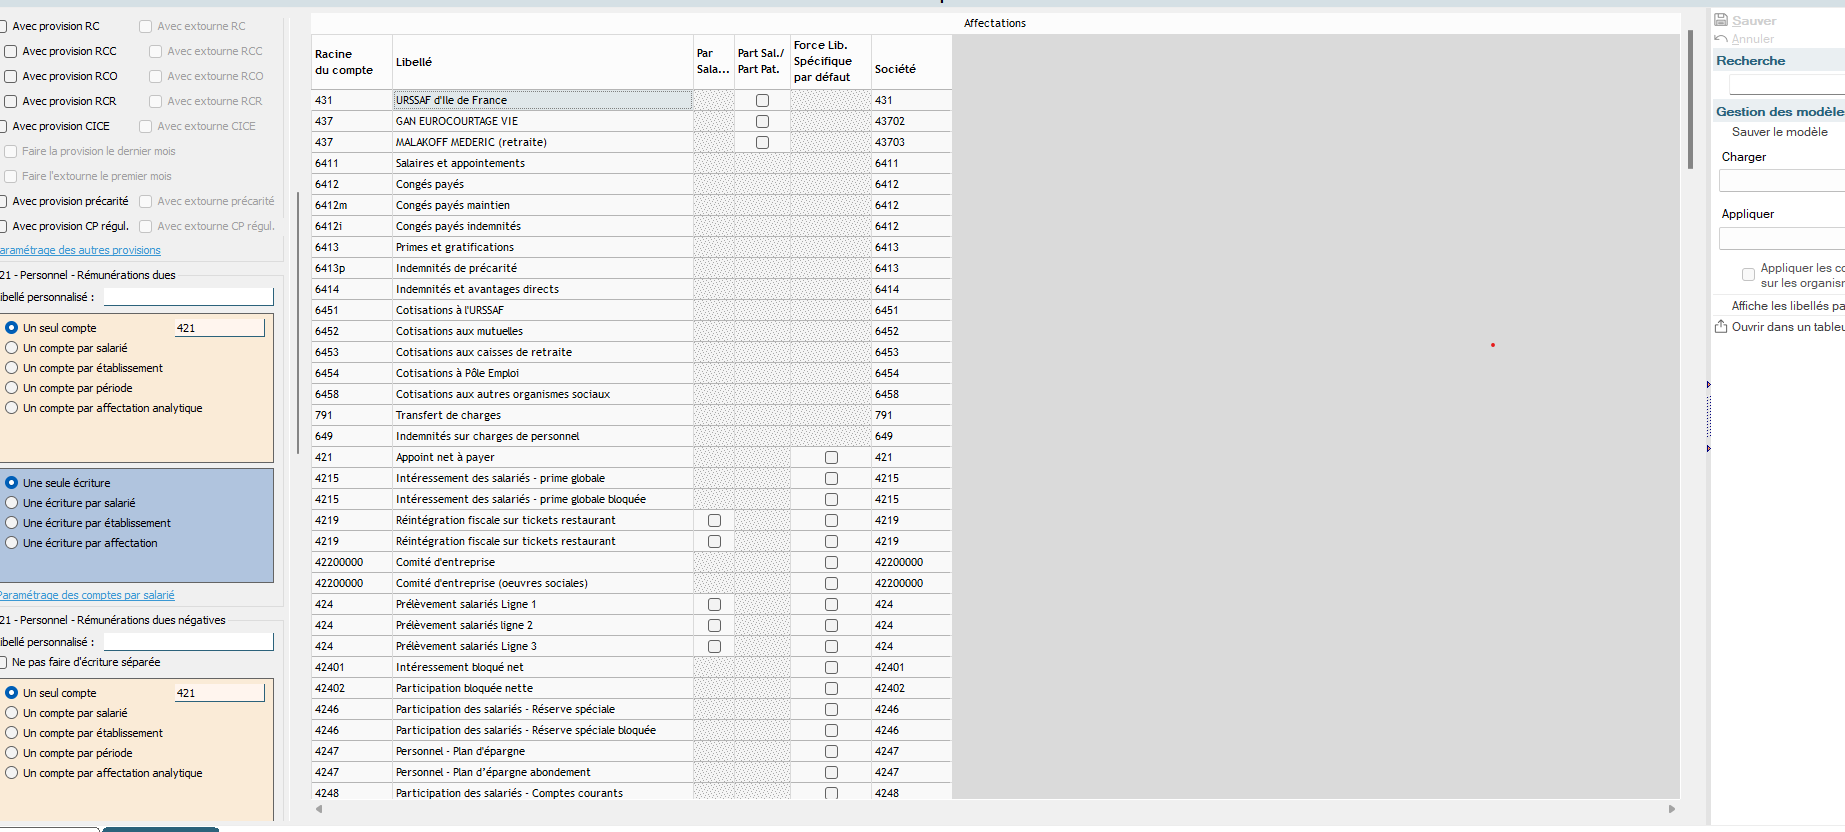Image resolution: width=1845 pixels, height=832 pixels.
Task: Check Par Sala box for Prélèvement salariés Ligne 1
Action: pos(714,604)
